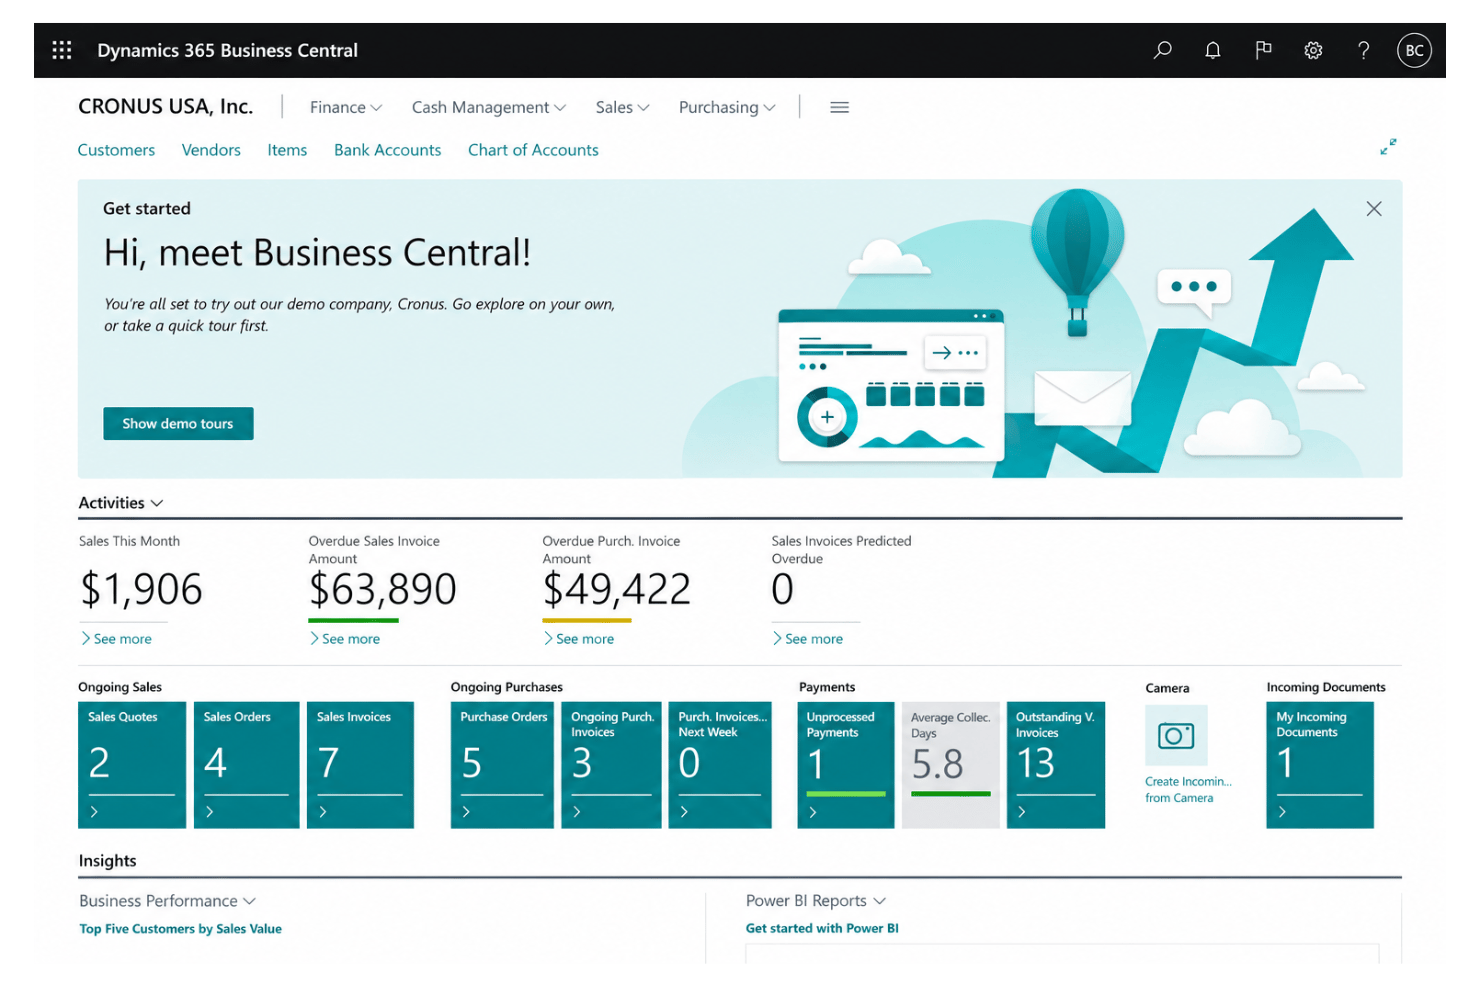Click the Payments group label

(x=827, y=687)
